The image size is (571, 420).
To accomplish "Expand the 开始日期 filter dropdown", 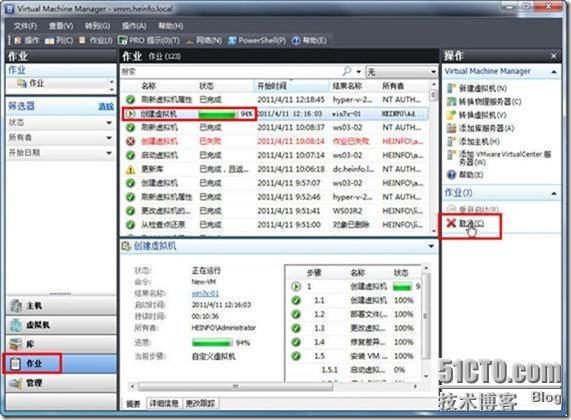I will click(109, 153).
